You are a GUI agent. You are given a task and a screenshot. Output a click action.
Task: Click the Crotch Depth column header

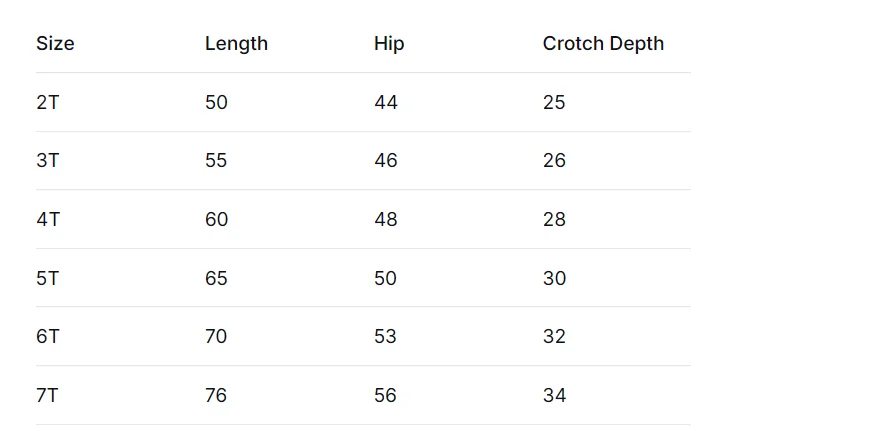(603, 43)
